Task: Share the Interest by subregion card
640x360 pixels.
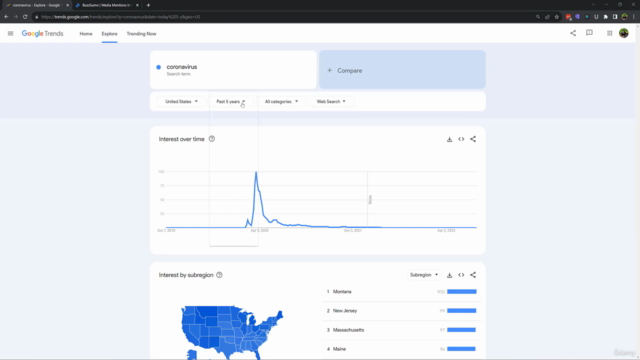Action: 473,275
